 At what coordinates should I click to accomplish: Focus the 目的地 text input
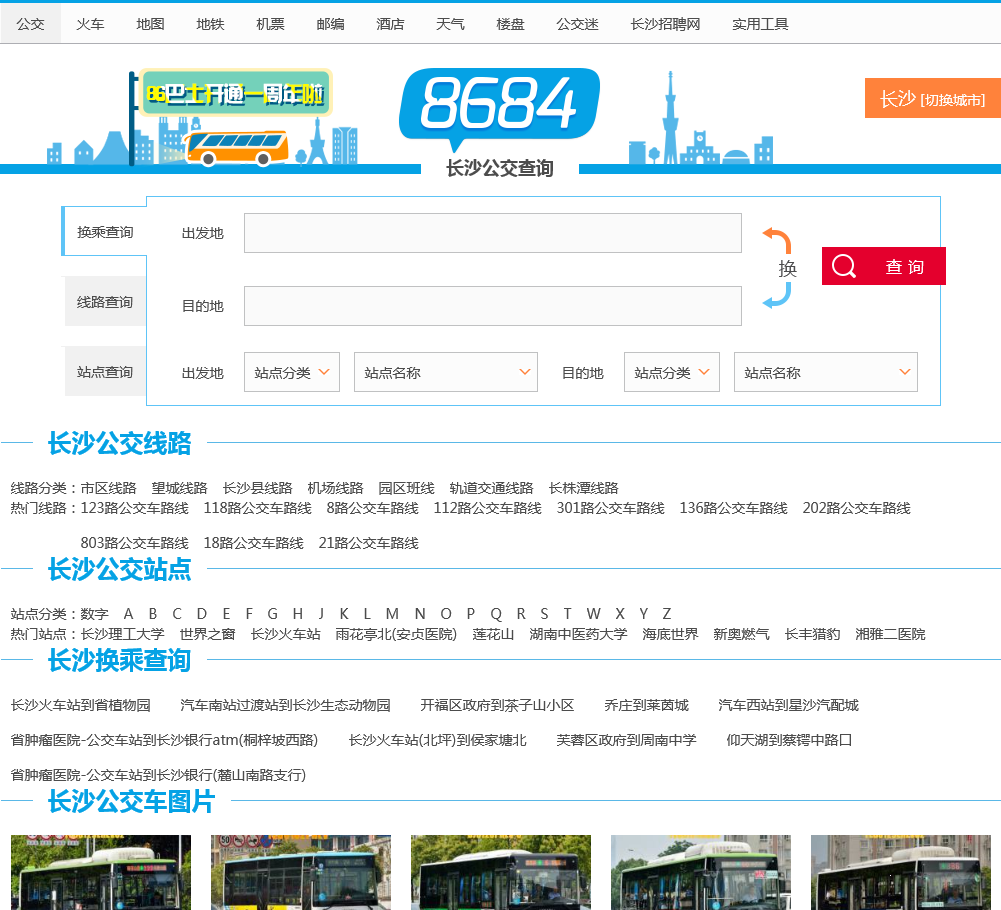click(x=493, y=306)
